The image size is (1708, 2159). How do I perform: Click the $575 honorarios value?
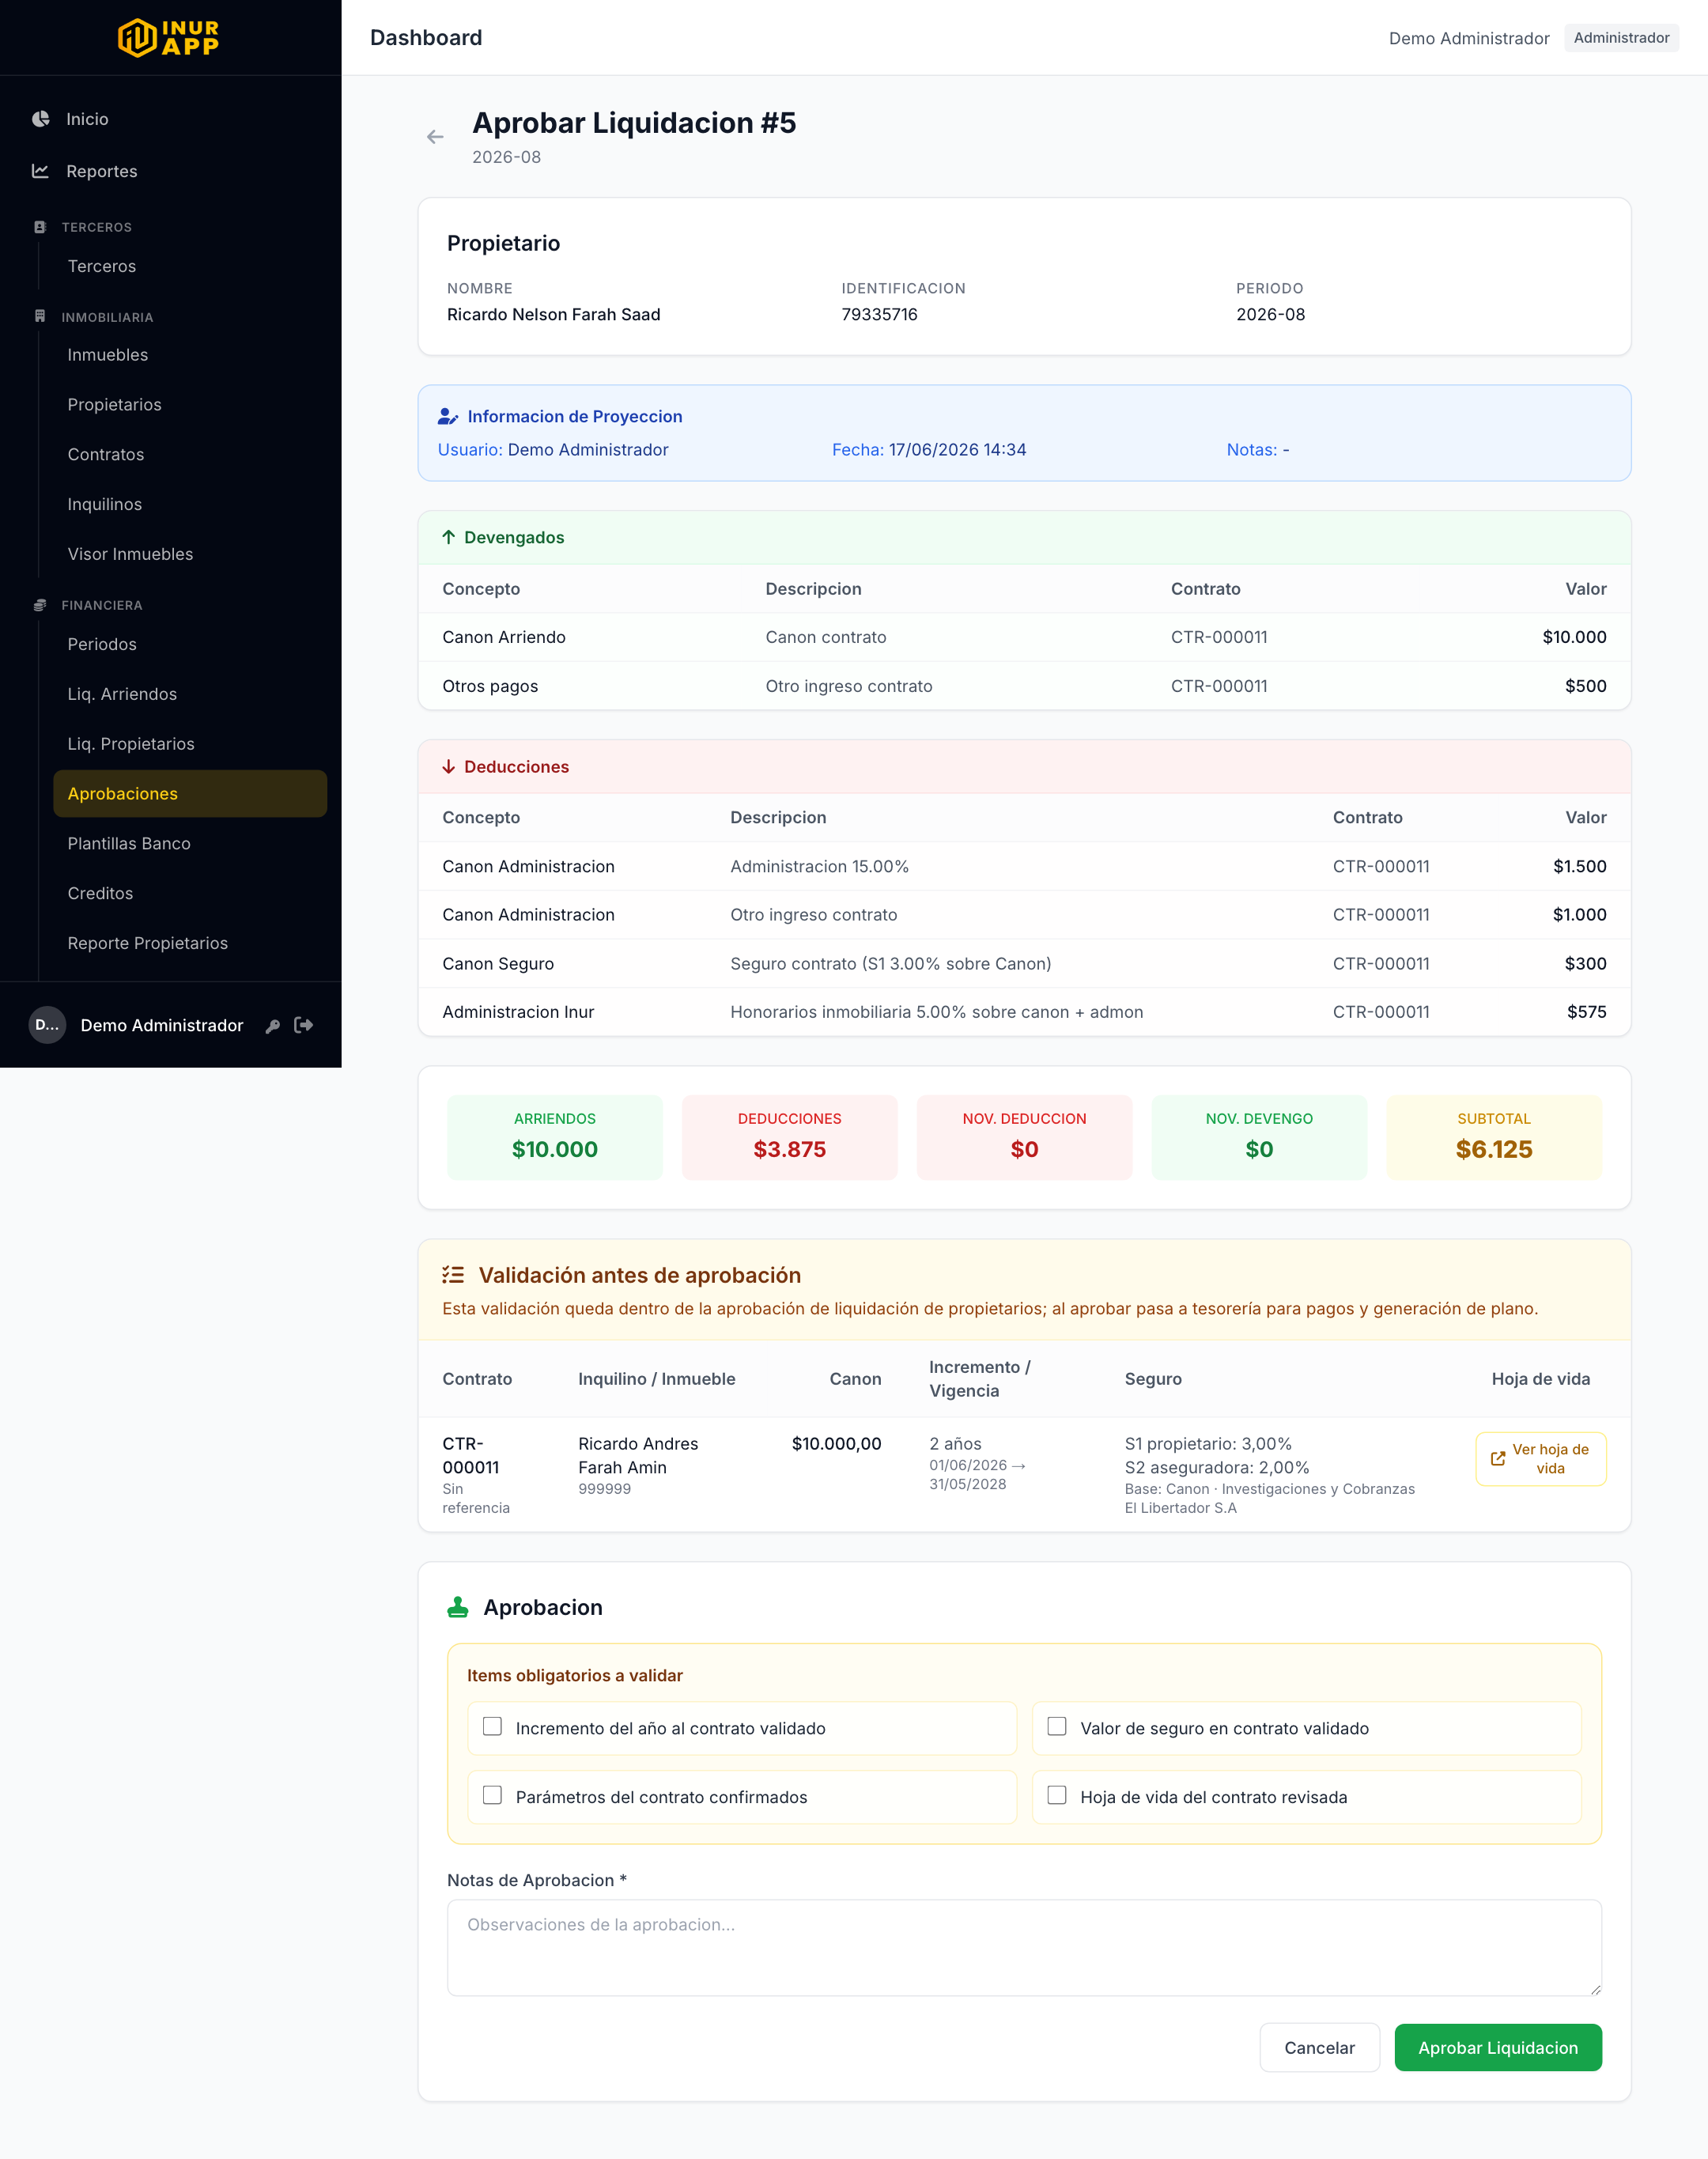tap(1586, 1012)
